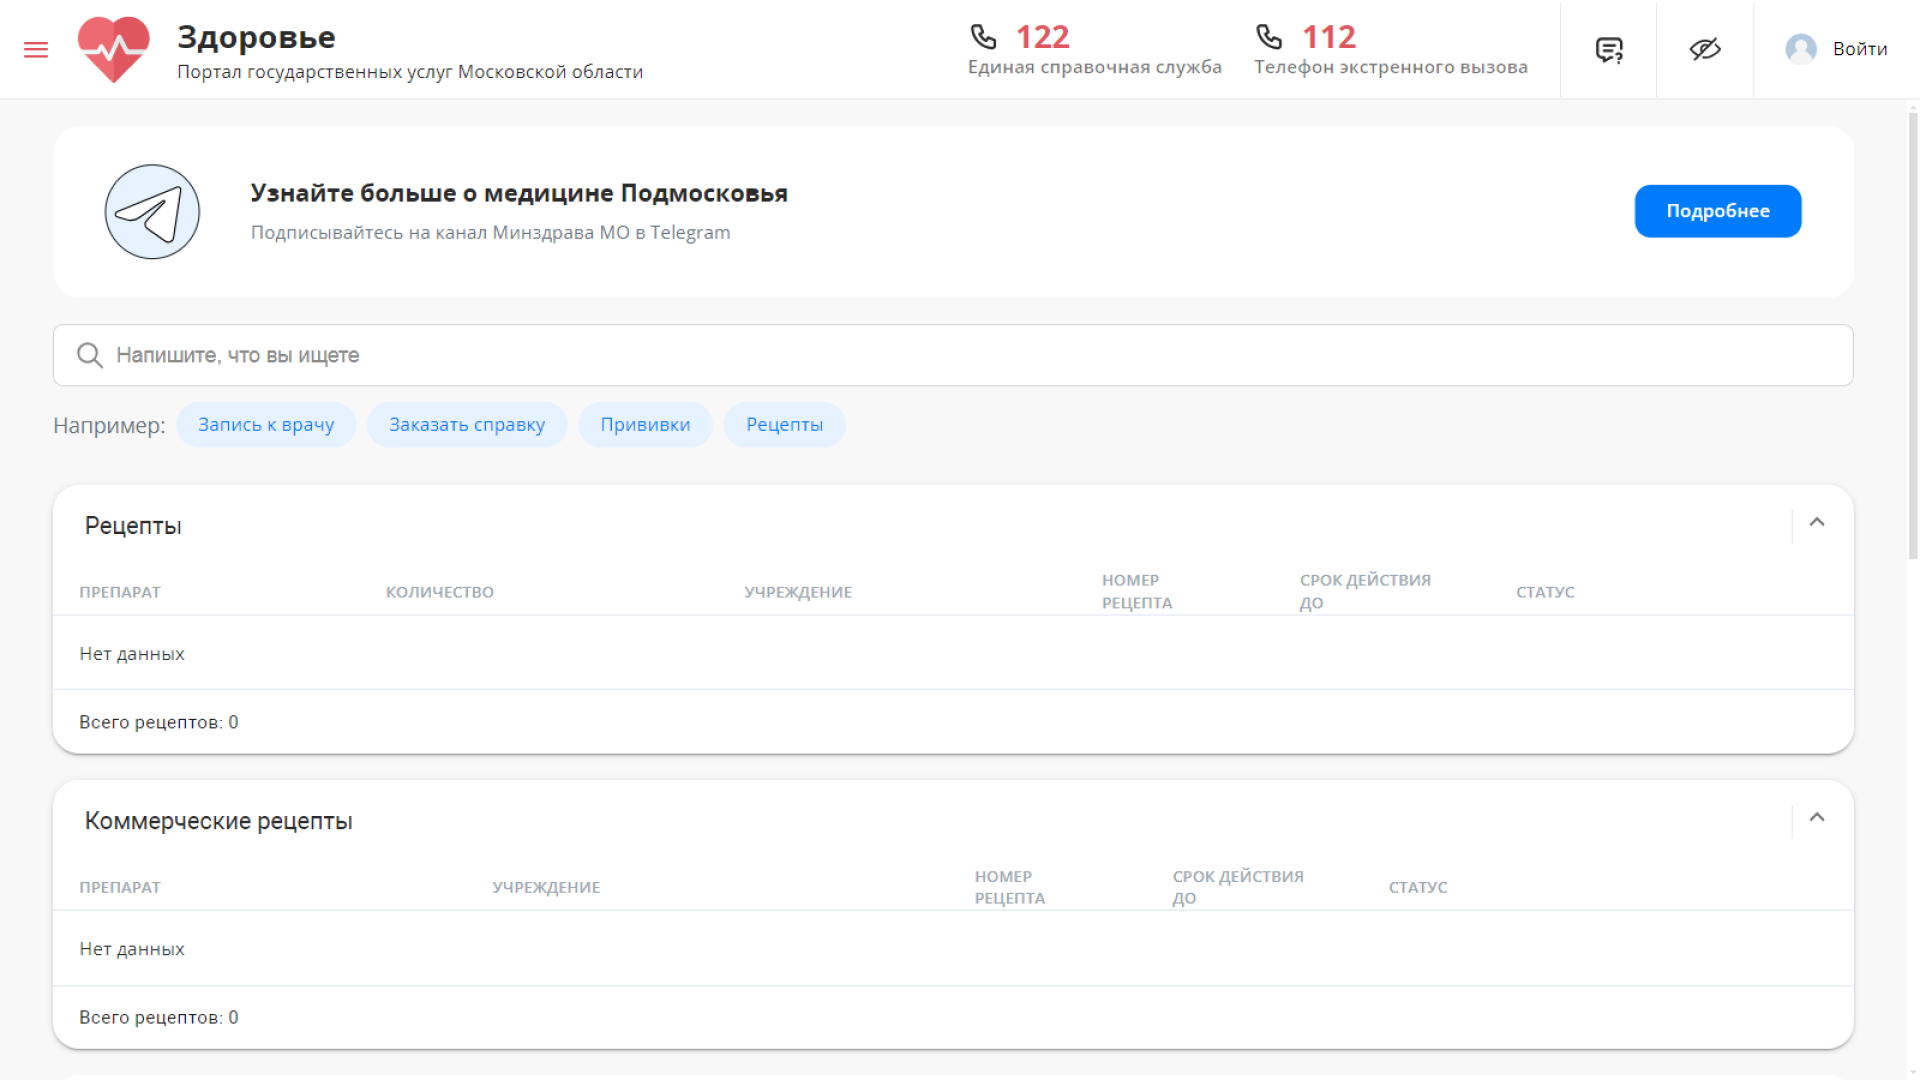Click Войти to log in

tap(1860, 49)
